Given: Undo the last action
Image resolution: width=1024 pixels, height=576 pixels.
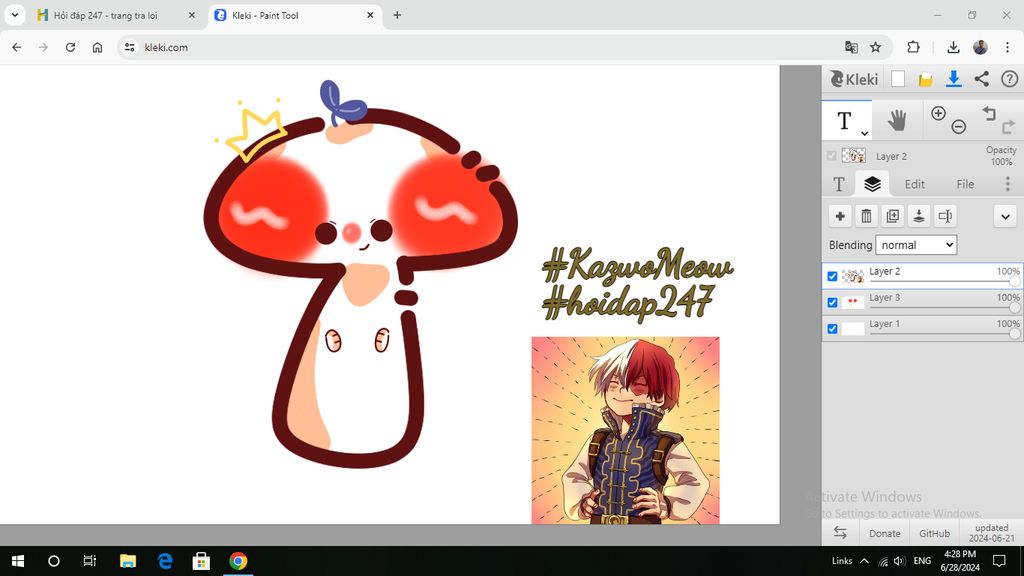Looking at the screenshot, I should 989,114.
